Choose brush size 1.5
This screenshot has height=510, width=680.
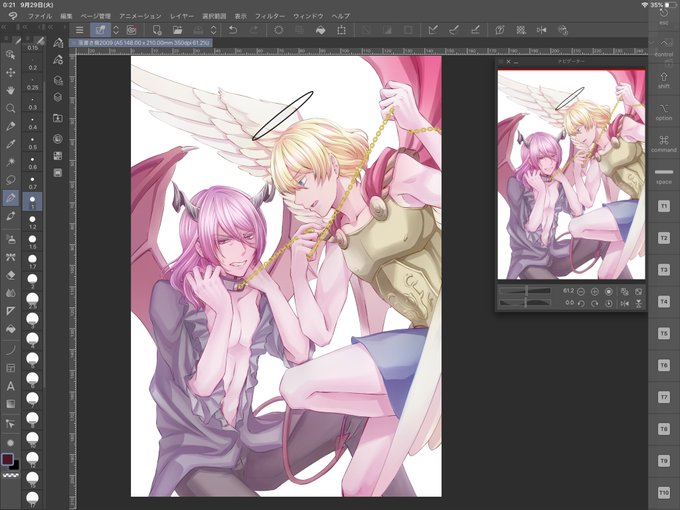tap(33, 242)
